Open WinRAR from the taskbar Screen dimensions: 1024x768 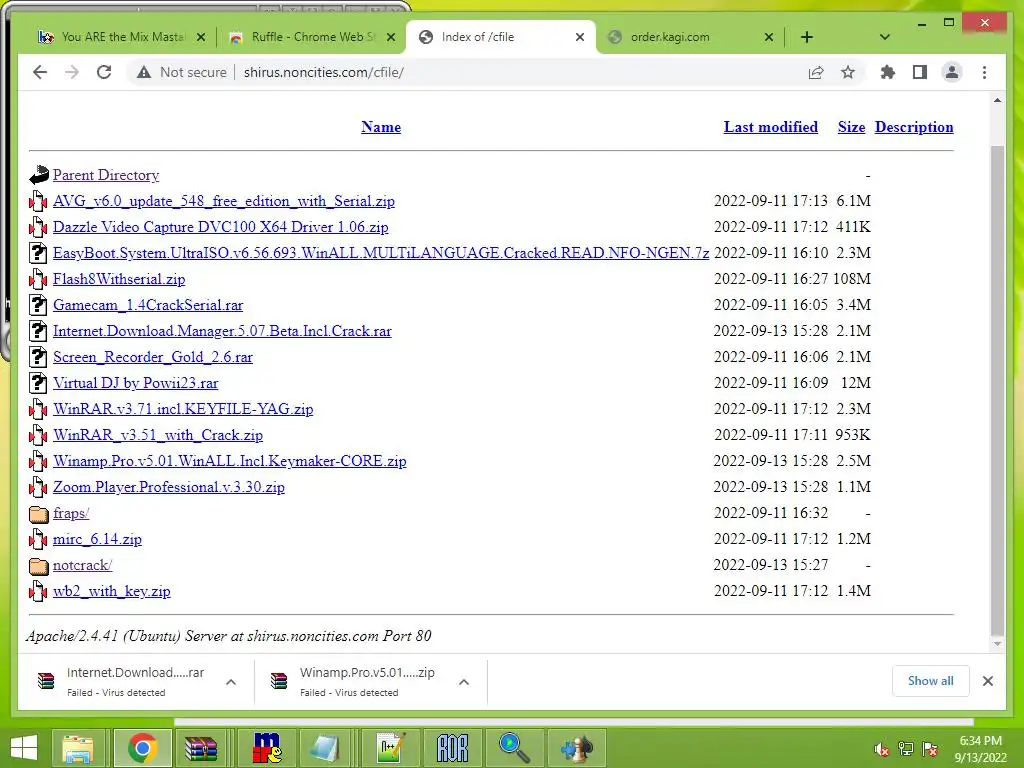[201, 748]
